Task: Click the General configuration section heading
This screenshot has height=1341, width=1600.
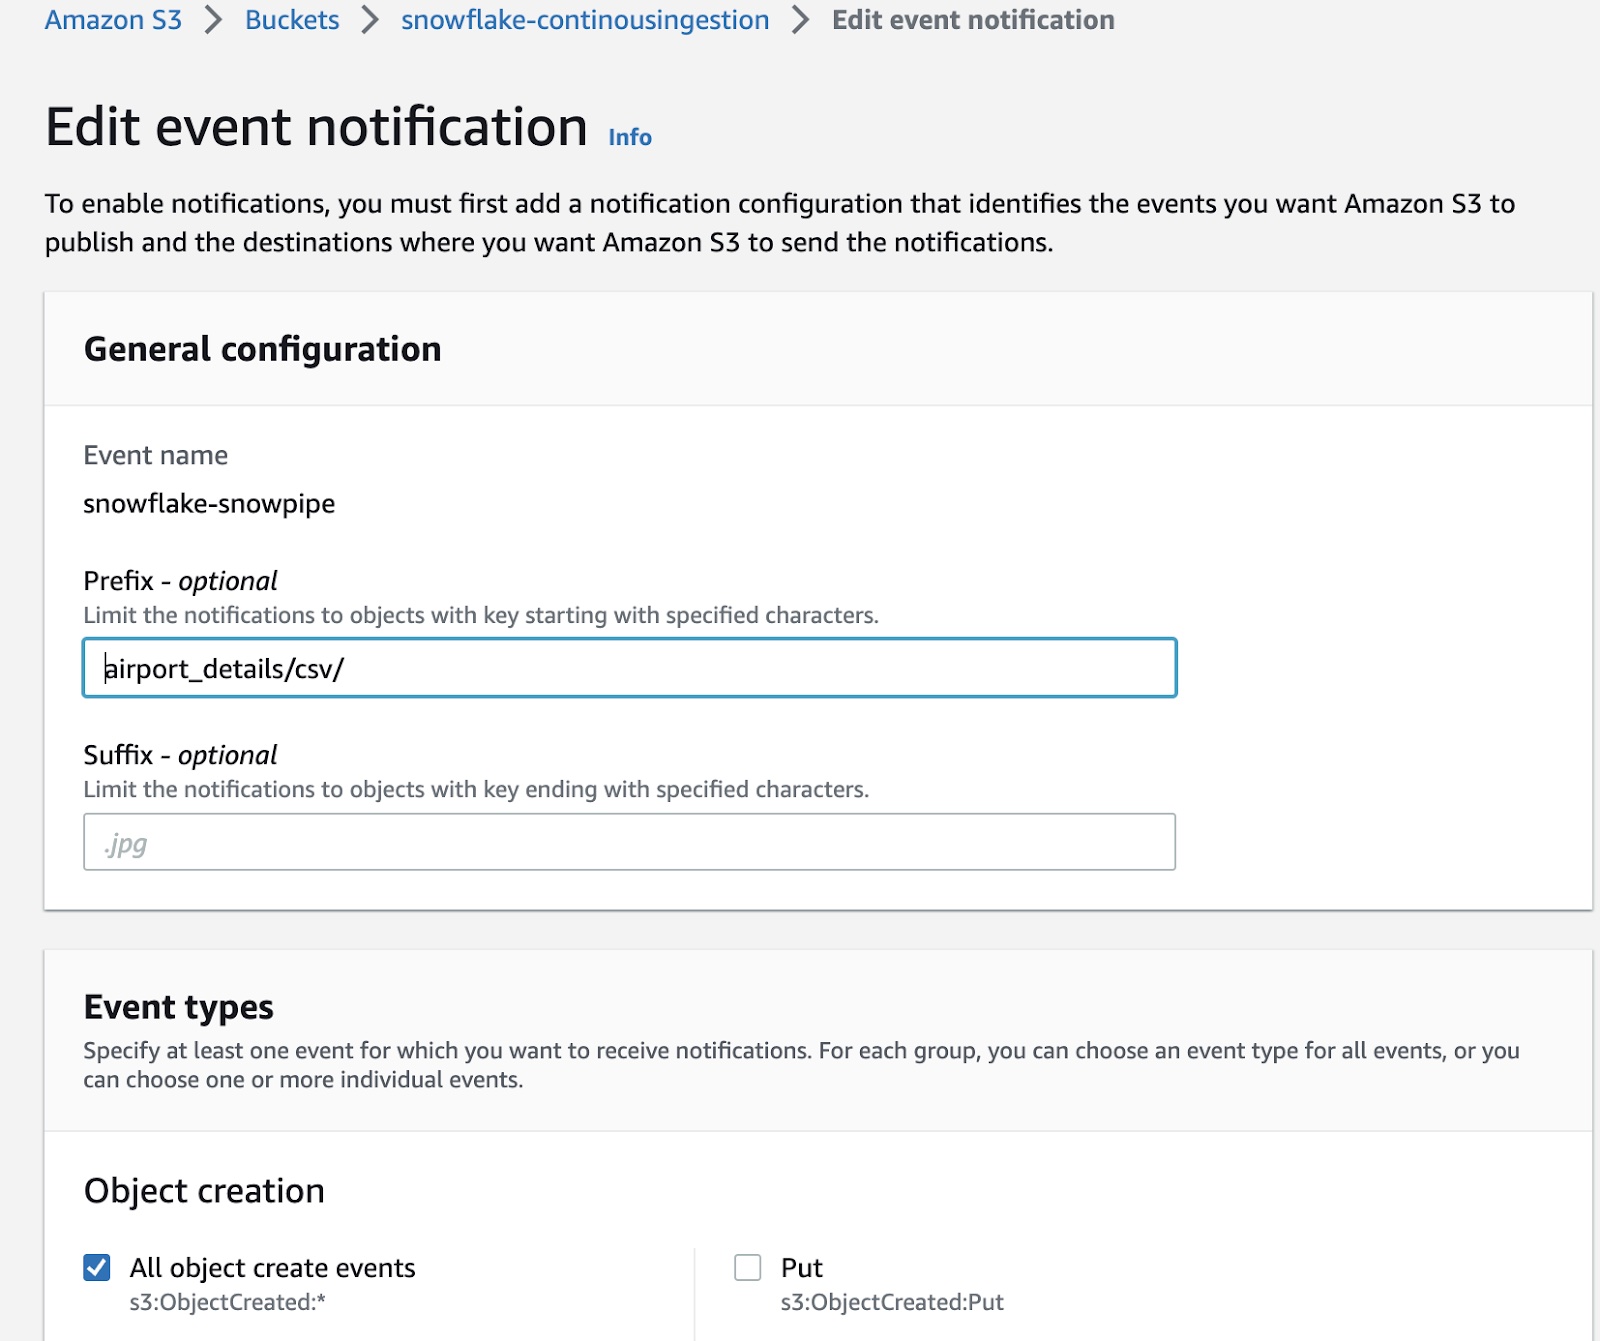Action: pyautogui.click(x=263, y=349)
